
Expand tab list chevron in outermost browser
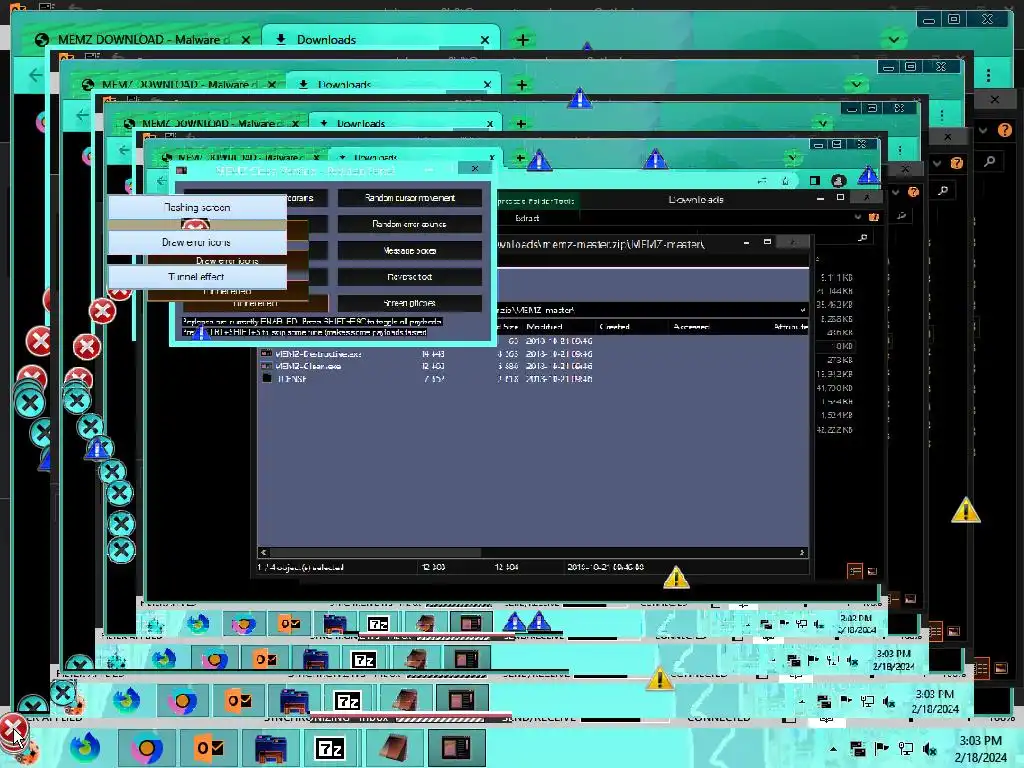[893, 40]
